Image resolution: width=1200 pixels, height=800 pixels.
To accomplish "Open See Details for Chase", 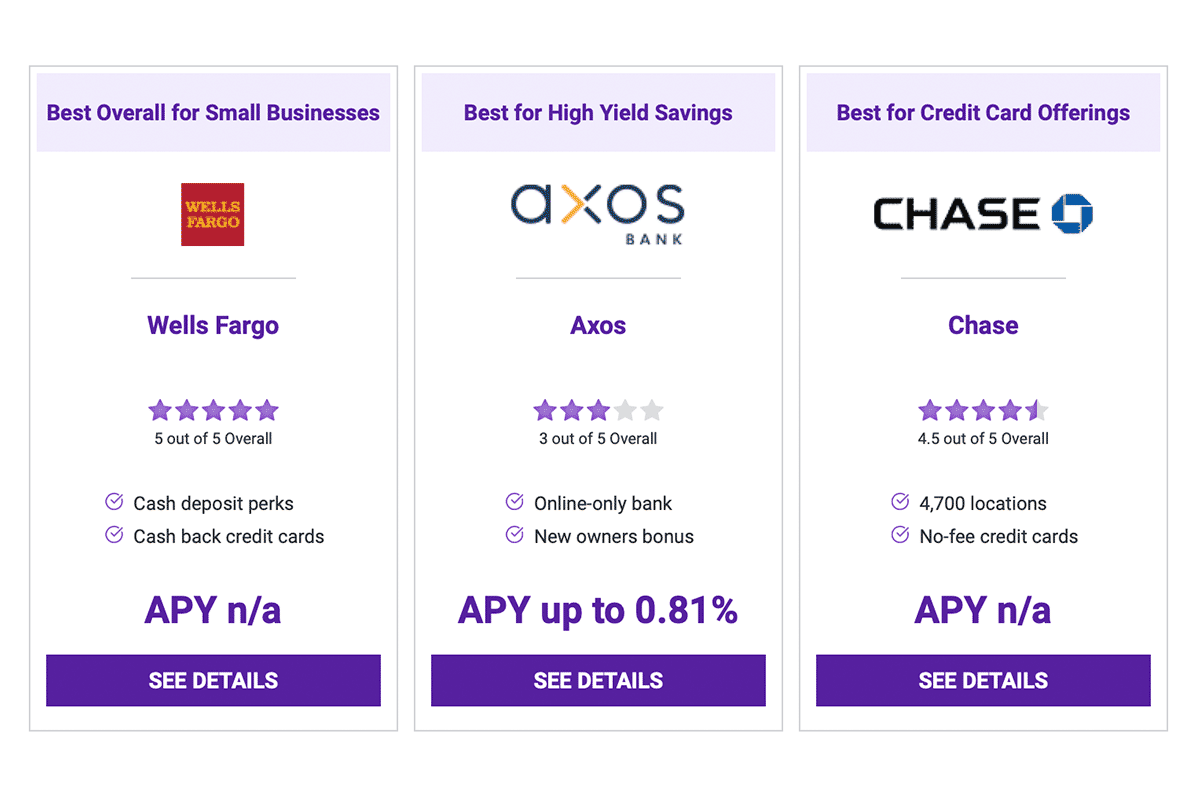I will point(983,680).
